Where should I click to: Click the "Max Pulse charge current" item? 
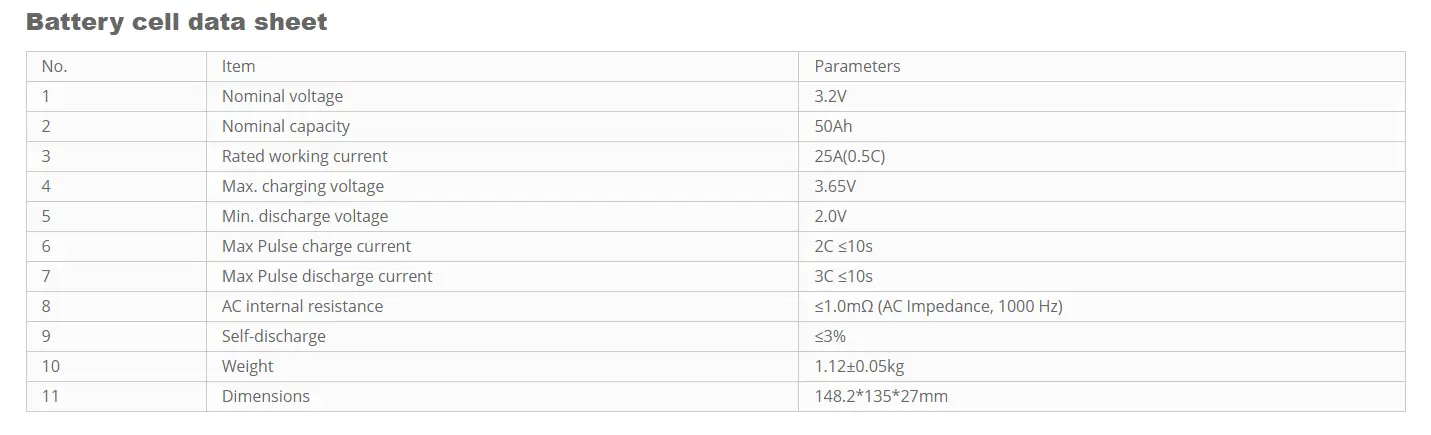(x=316, y=246)
